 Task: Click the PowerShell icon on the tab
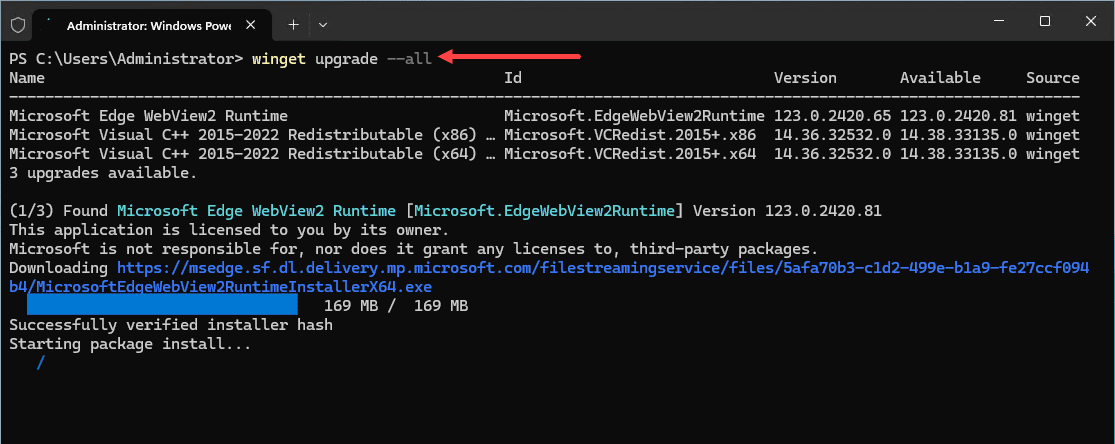[x=50, y=25]
